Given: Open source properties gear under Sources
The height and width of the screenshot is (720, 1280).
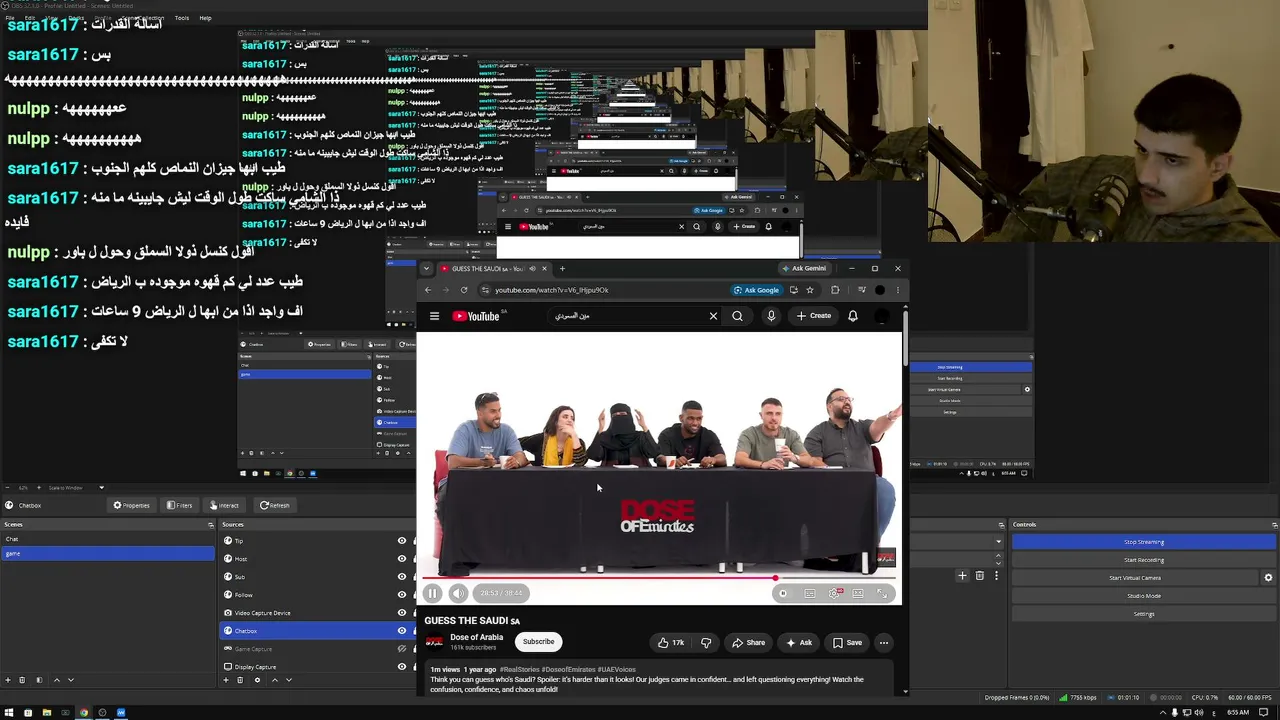Looking at the screenshot, I should tap(257, 680).
